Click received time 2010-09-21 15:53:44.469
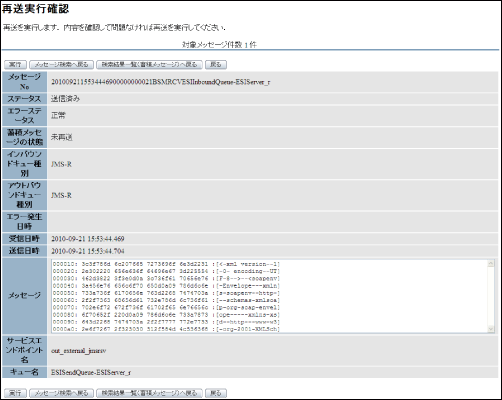This screenshot has width=502, height=400. (x=88, y=239)
